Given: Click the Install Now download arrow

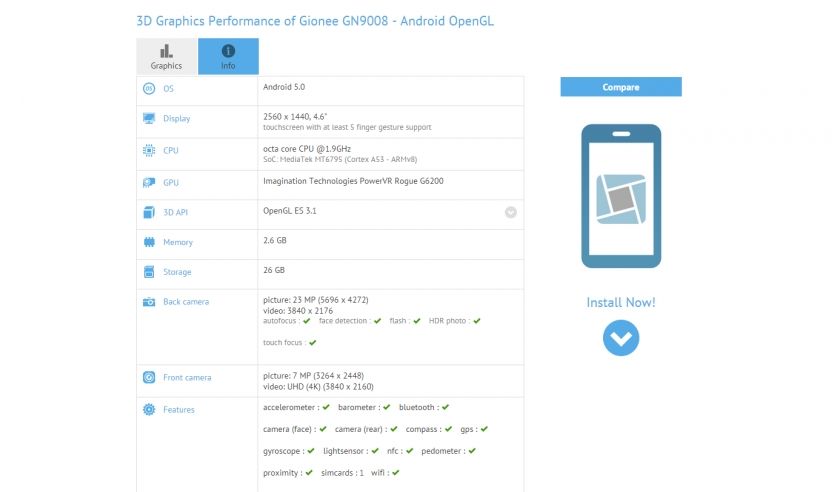Looking at the screenshot, I should tap(621, 338).
